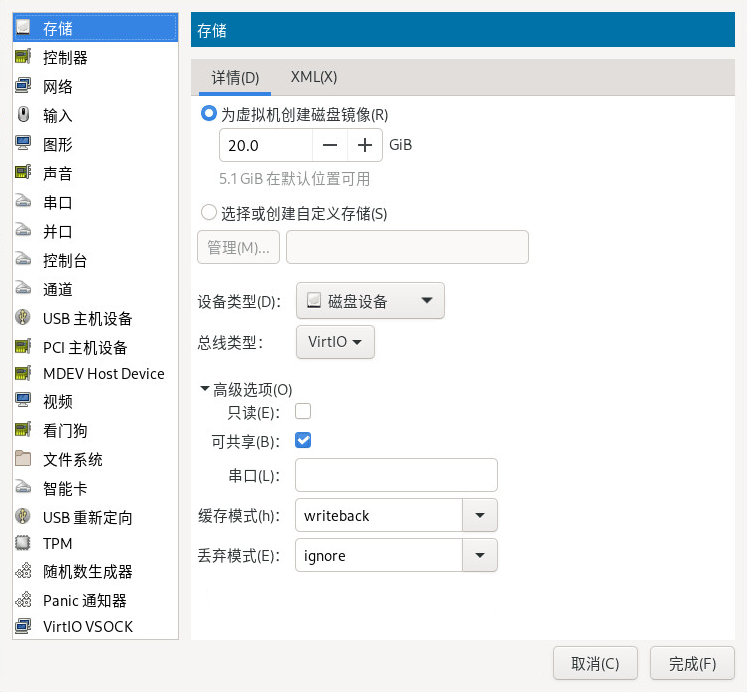Click the 完成(F) button
The width and height of the screenshot is (747, 692).
(692, 663)
